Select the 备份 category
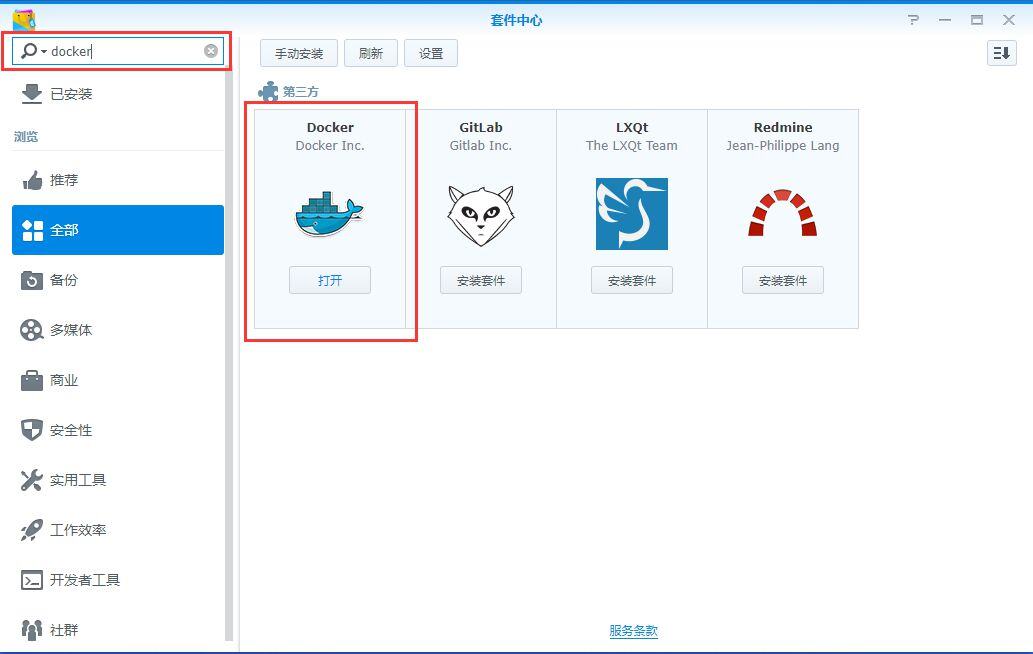The width and height of the screenshot is (1033, 654). (x=118, y=280)
